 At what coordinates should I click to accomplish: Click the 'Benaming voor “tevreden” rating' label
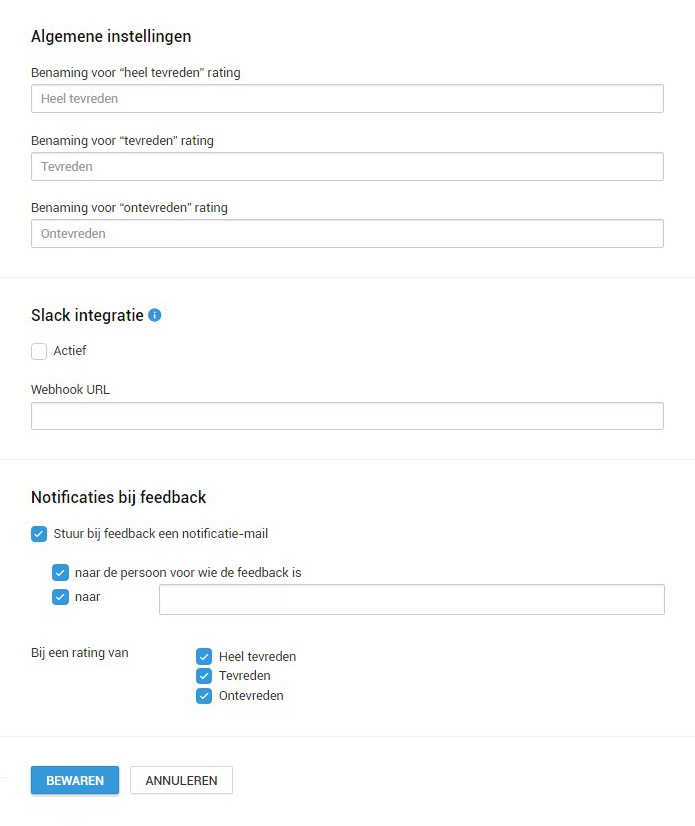[122, 141]
